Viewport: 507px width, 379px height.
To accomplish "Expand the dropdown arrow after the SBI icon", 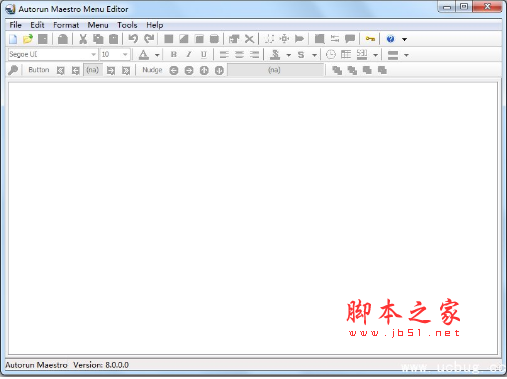I will 375,55.
